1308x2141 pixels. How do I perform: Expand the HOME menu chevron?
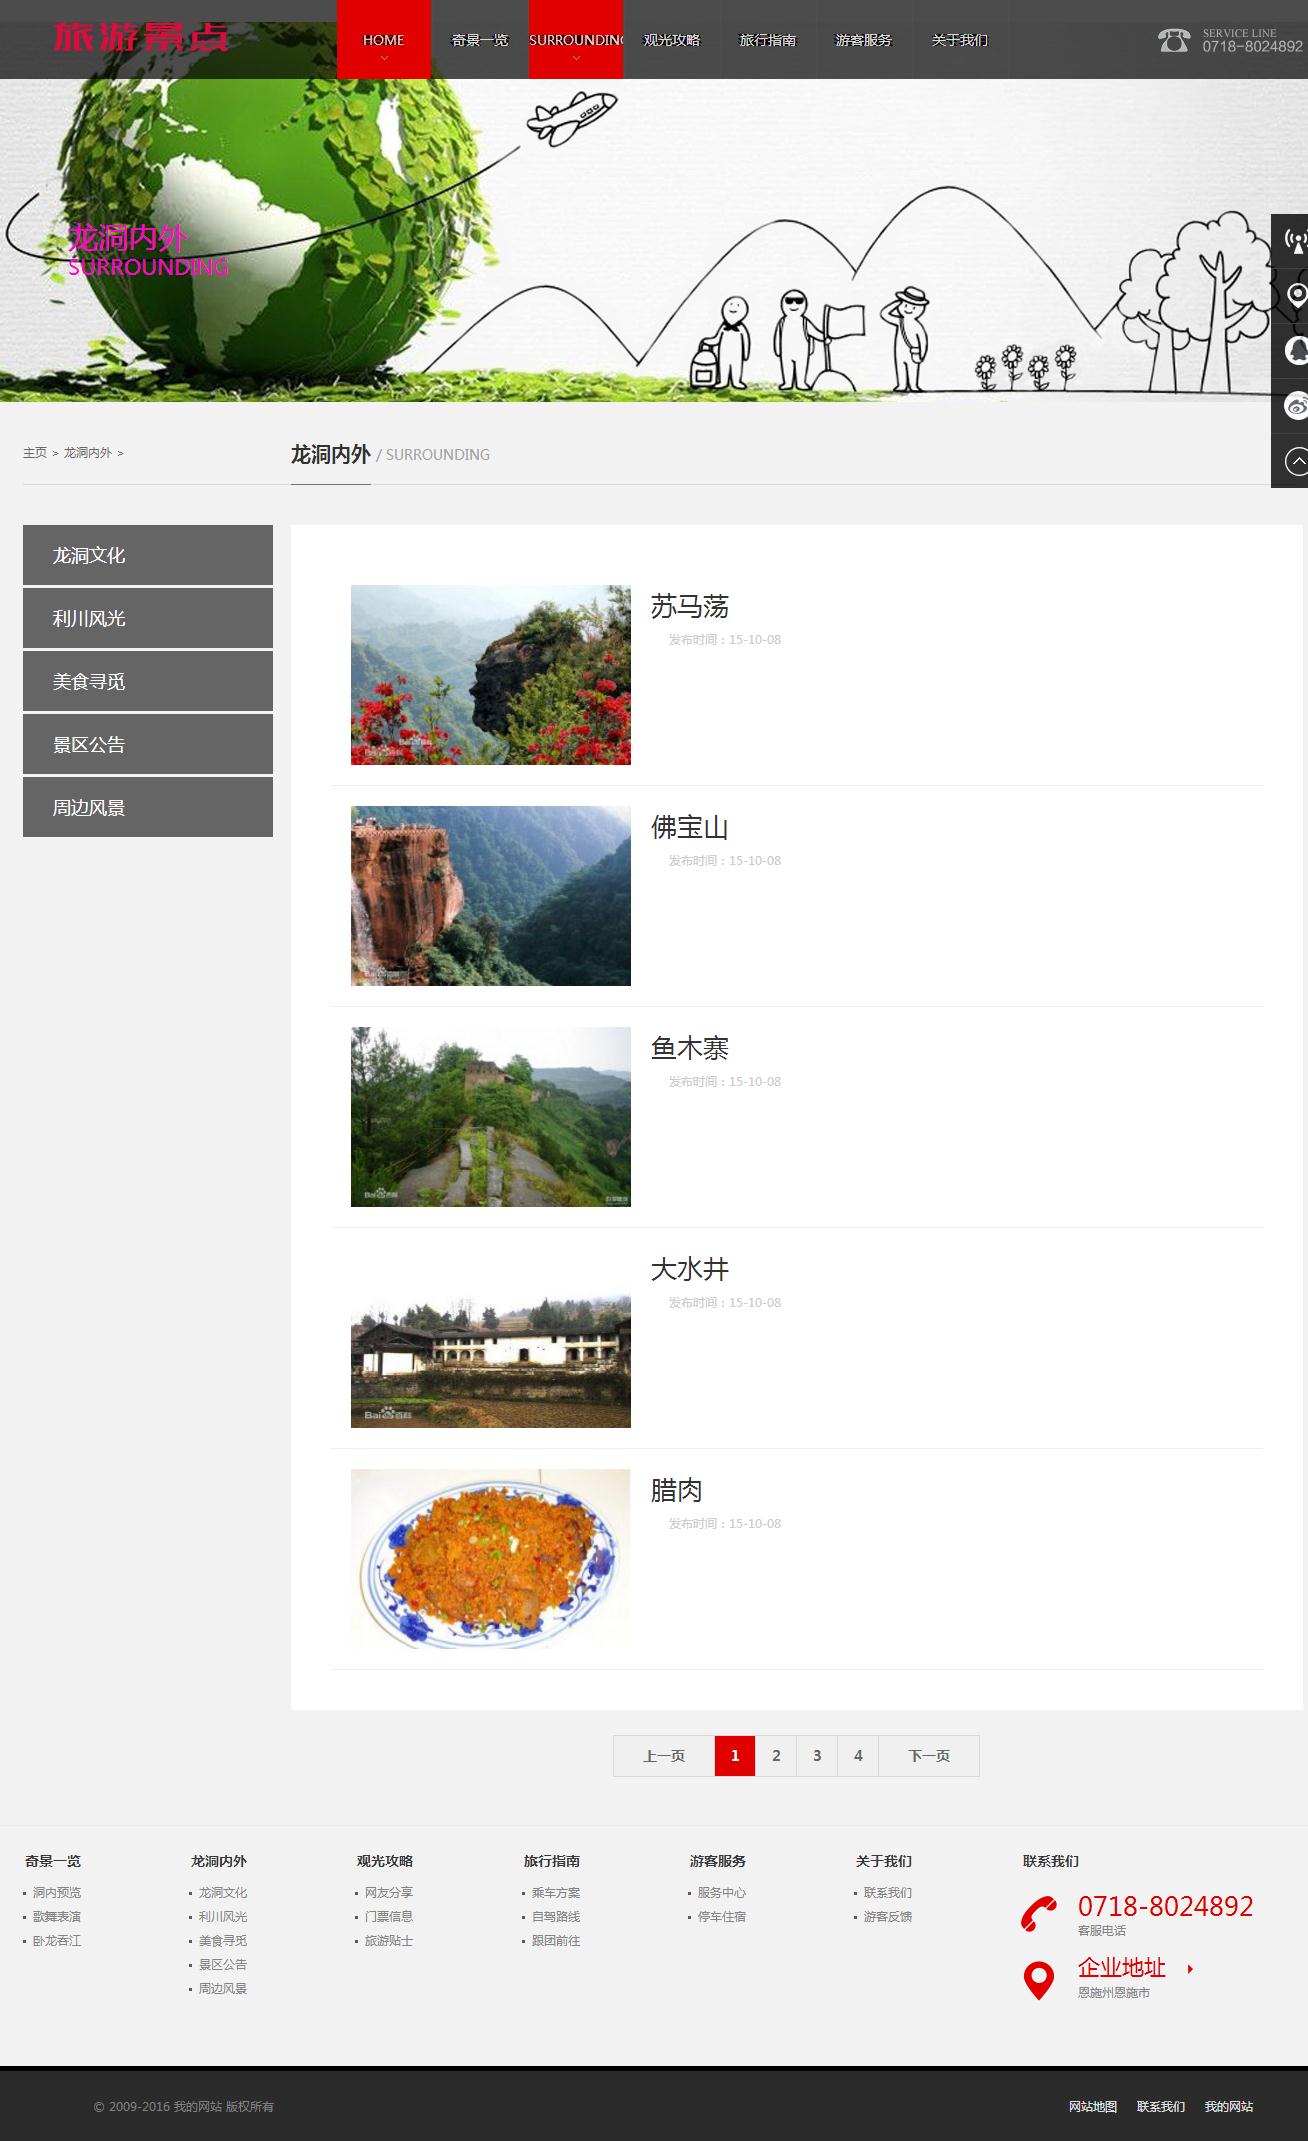384,59
